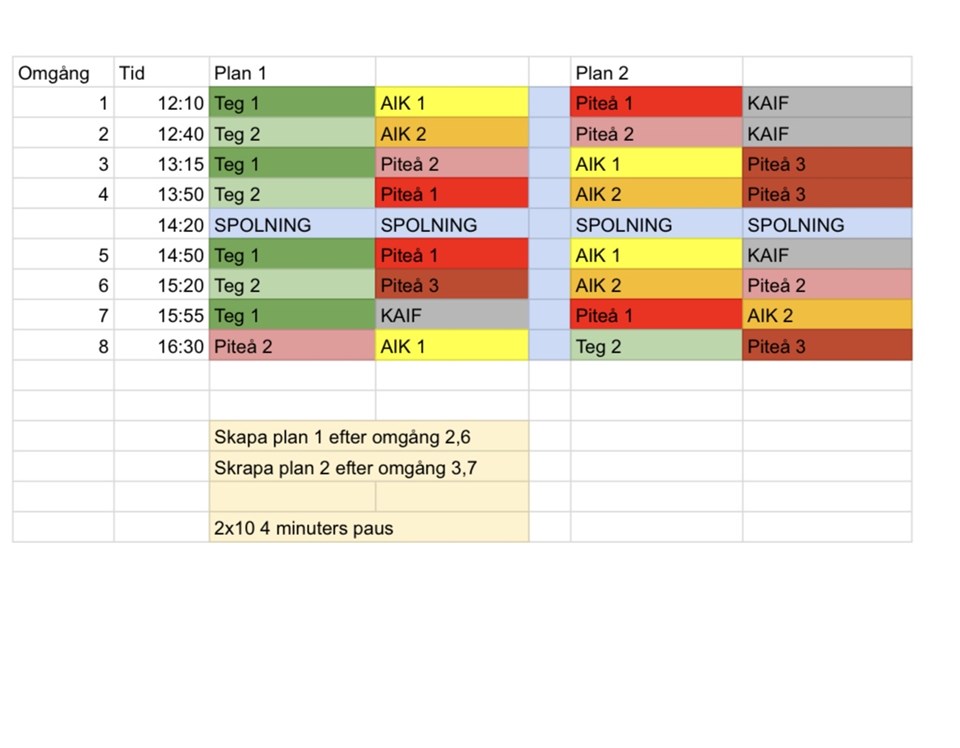Click the Omgång column header cell
960x748 pixels.
(63, 73)
